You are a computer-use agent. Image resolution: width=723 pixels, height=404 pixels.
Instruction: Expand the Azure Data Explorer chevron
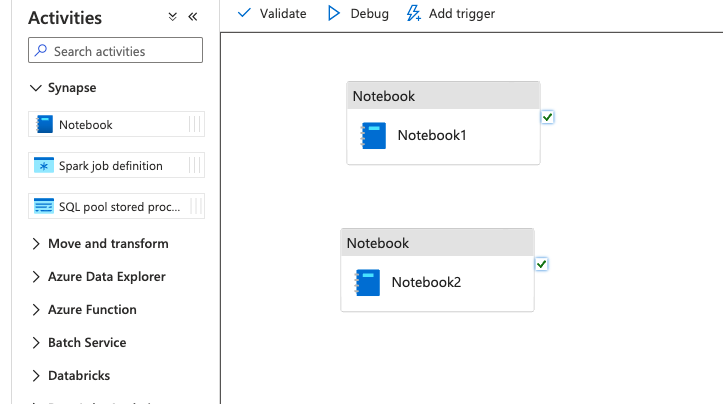click(36, 277)
